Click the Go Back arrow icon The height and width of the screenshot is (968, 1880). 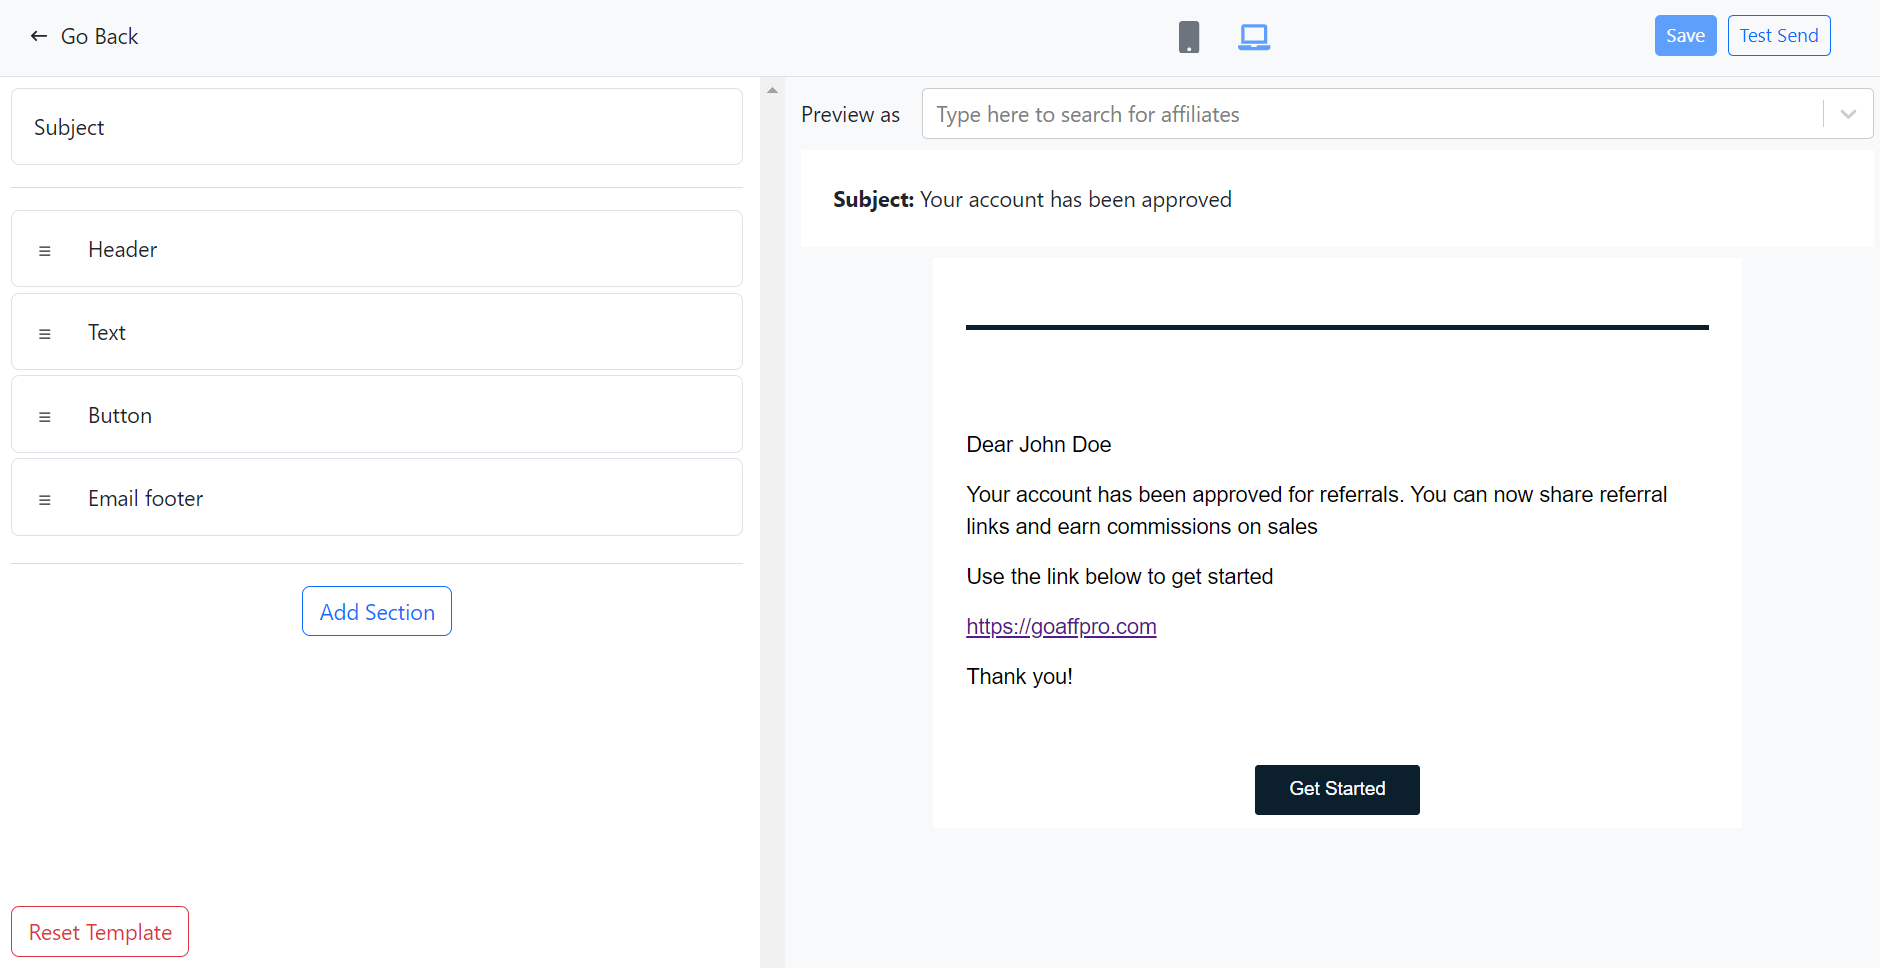click(x=39, y=37)
